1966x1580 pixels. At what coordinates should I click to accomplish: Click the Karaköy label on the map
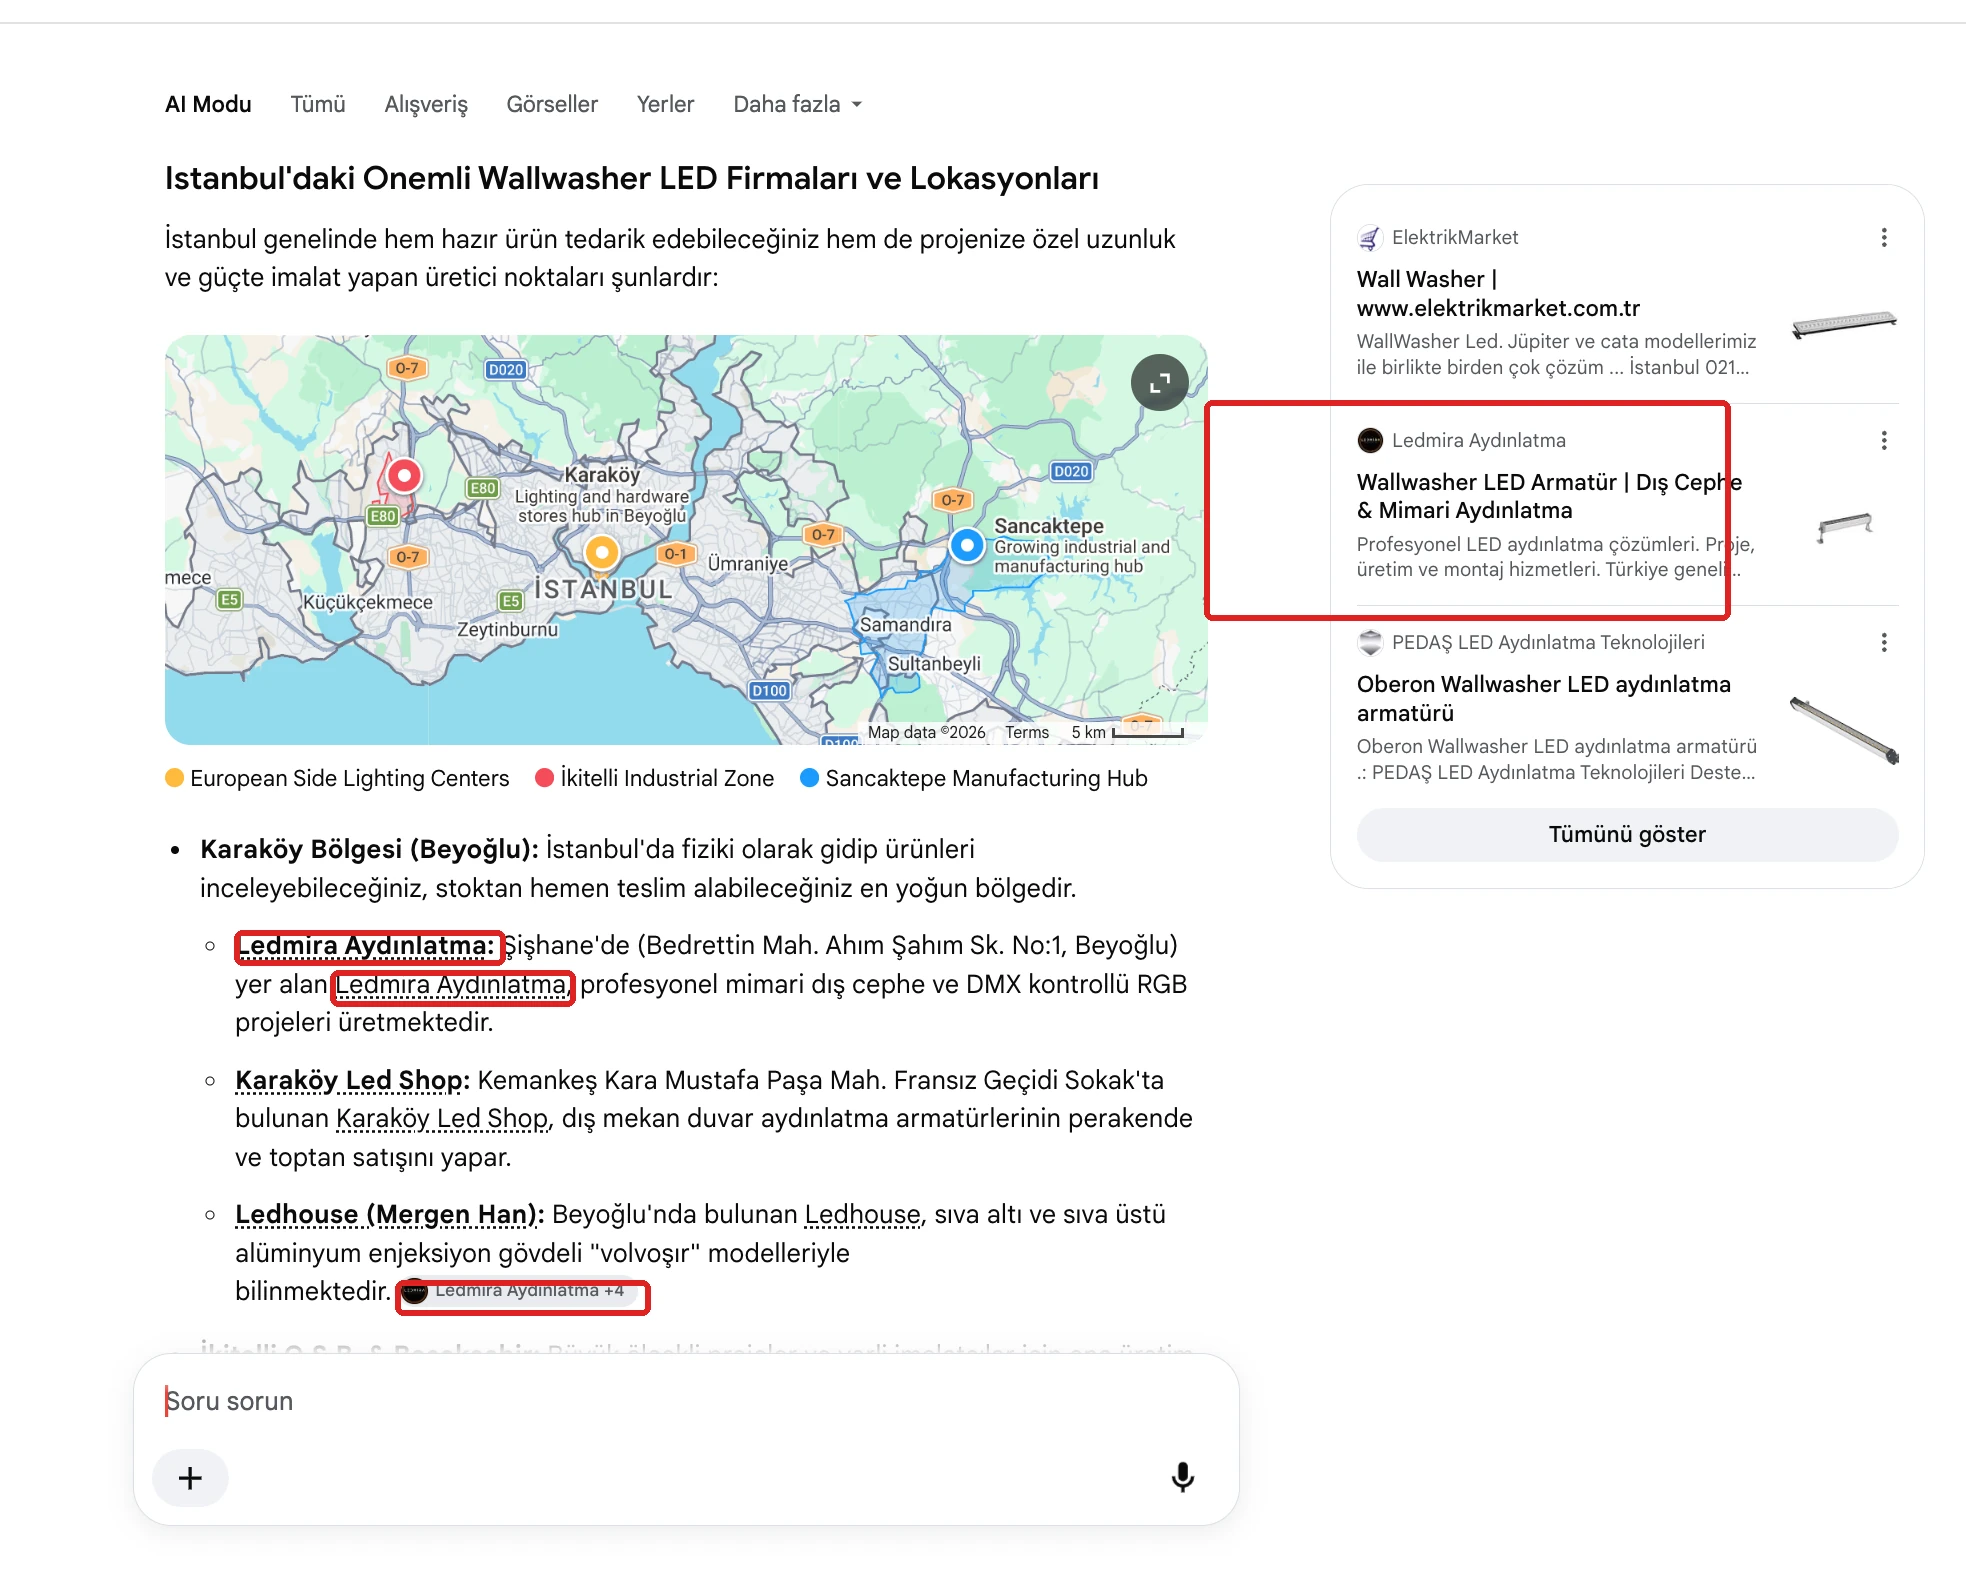(x=601, y=475)
